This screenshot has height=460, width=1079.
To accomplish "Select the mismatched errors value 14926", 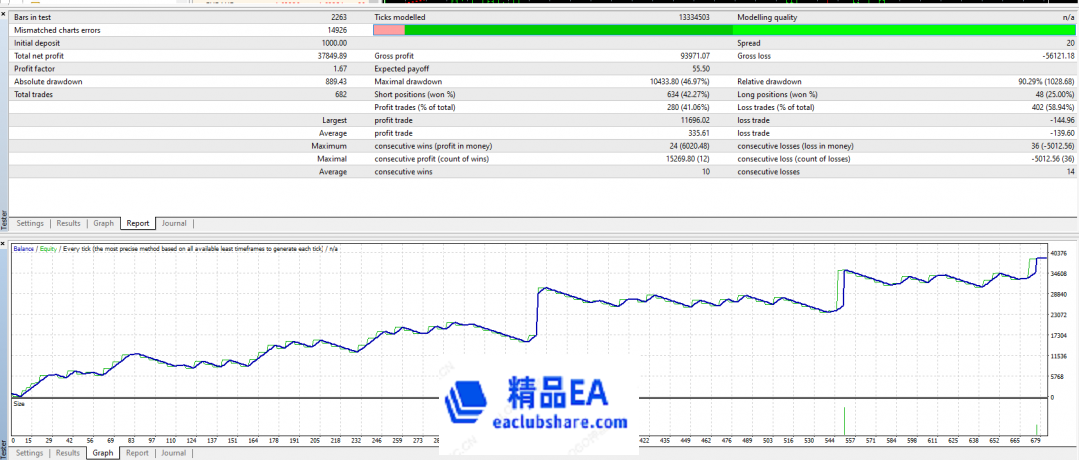I will (x=336, y=30).
